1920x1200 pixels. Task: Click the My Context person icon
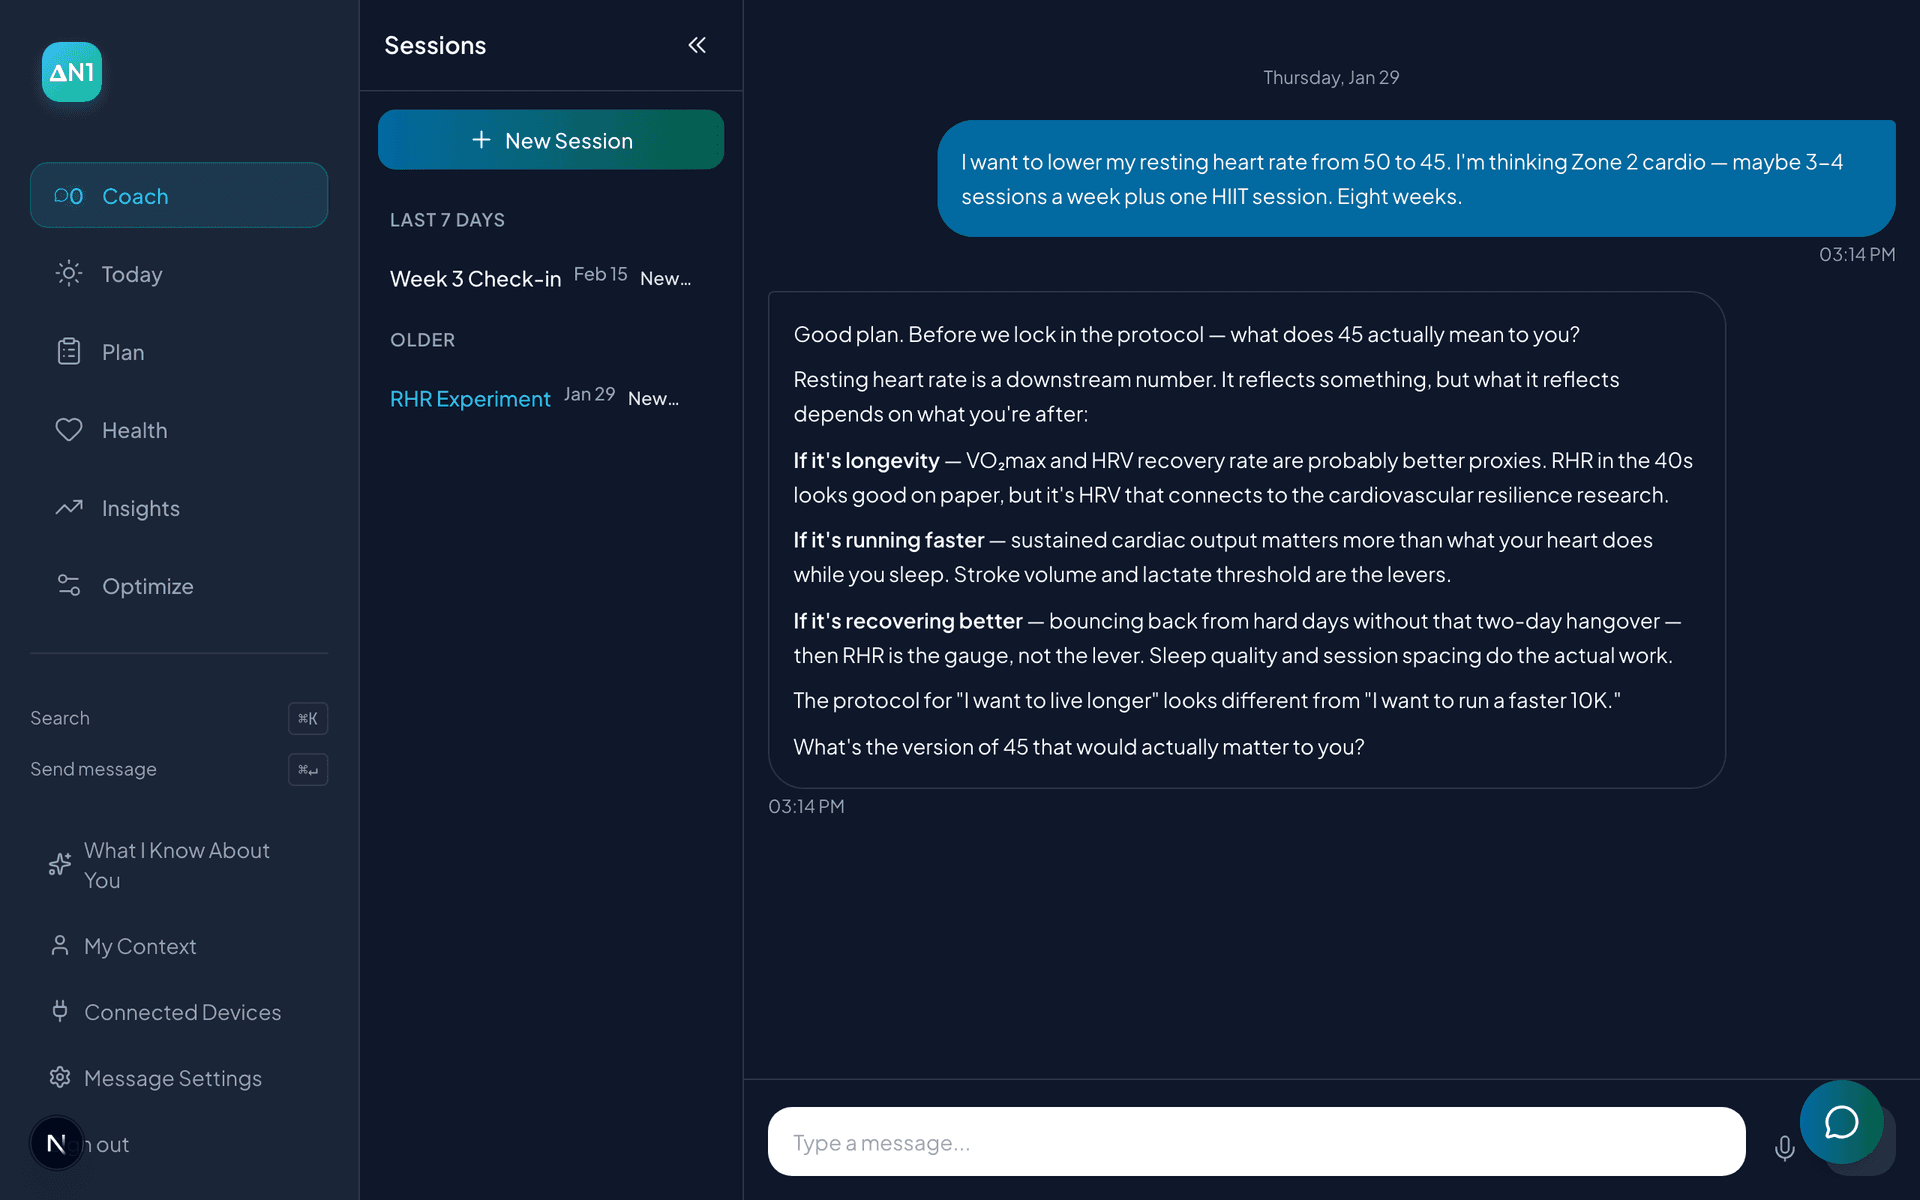(60, 946)
